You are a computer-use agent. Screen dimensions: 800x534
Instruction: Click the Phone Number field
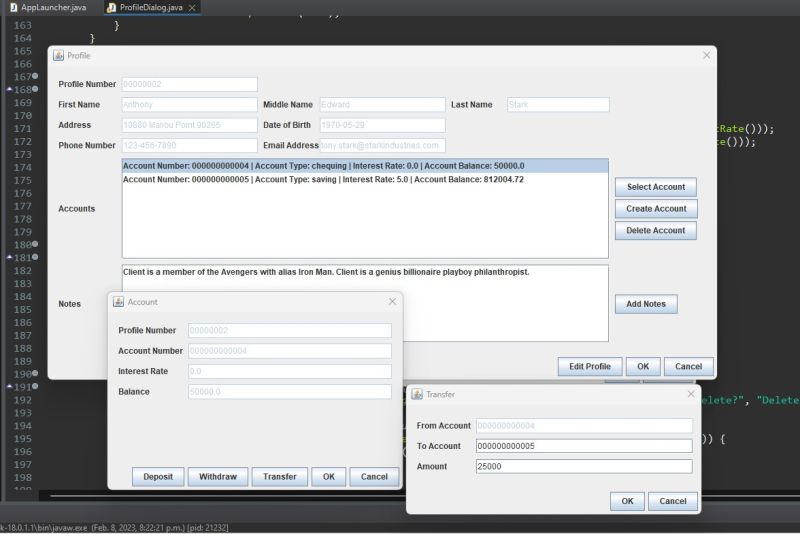(189, 145)
